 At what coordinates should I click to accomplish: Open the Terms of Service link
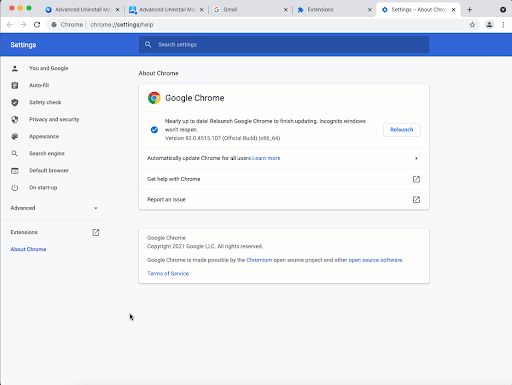168,274
